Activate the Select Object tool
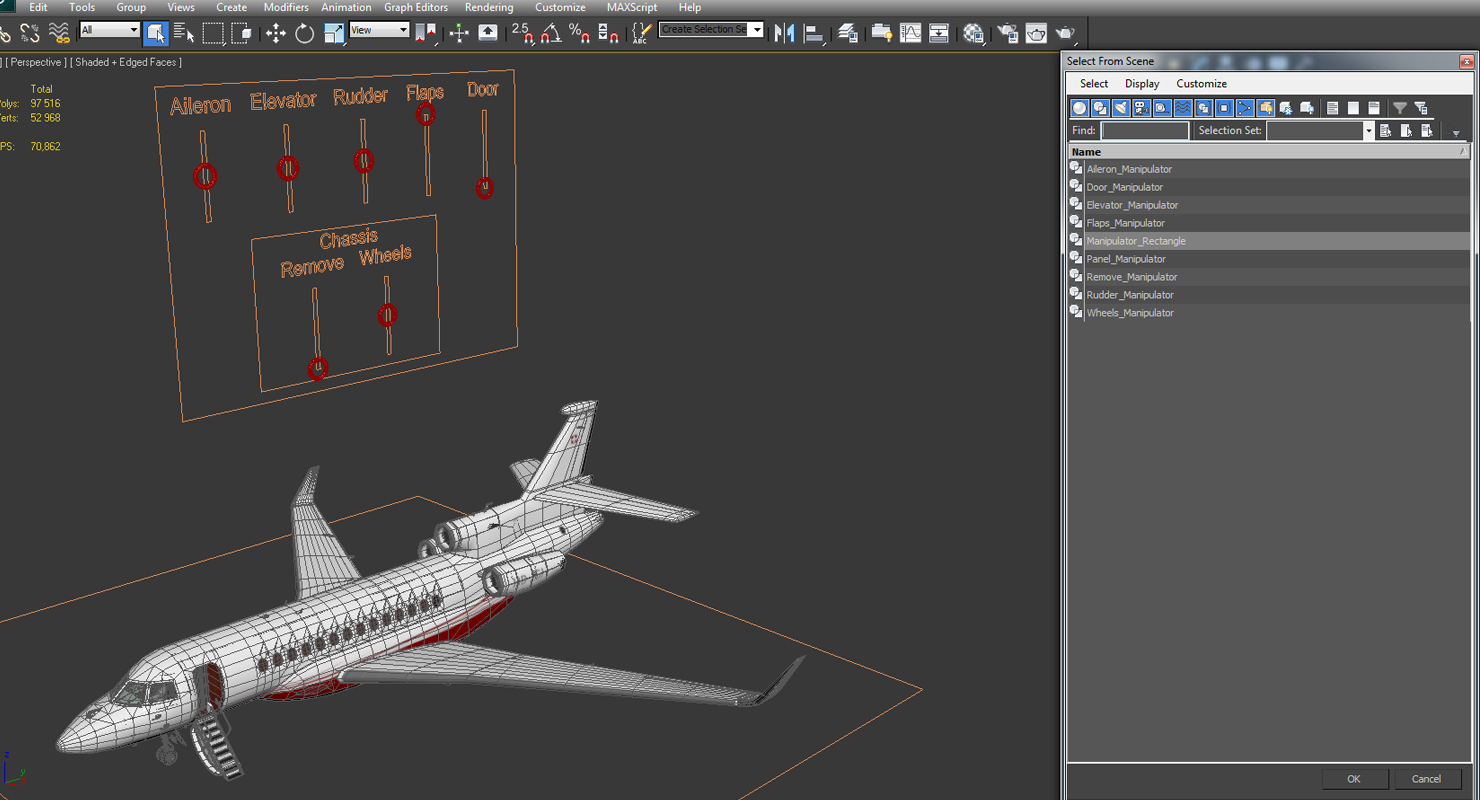 [x=156, y=33]
